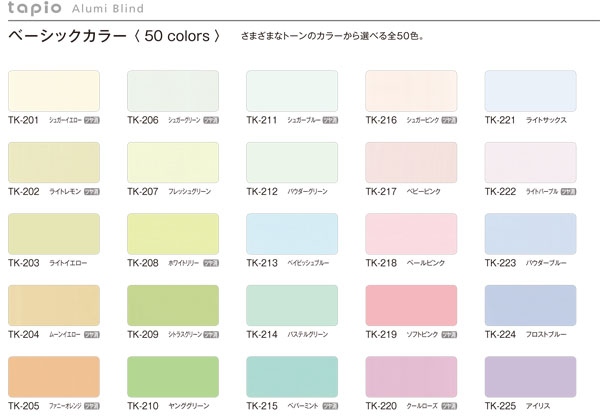Click the TK-212 code label

pyautogui.click(x=262, y=192)
